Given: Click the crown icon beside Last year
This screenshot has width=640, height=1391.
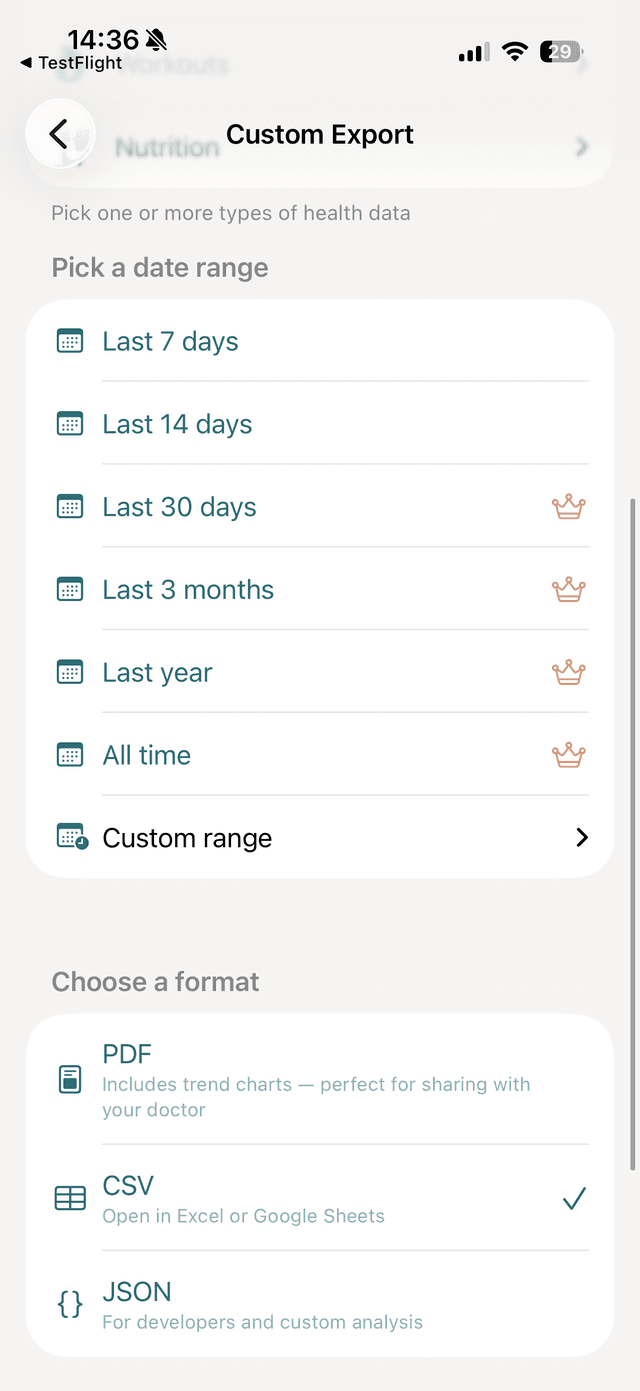Looking at the screenshot, I should click(x=568, y=672).
